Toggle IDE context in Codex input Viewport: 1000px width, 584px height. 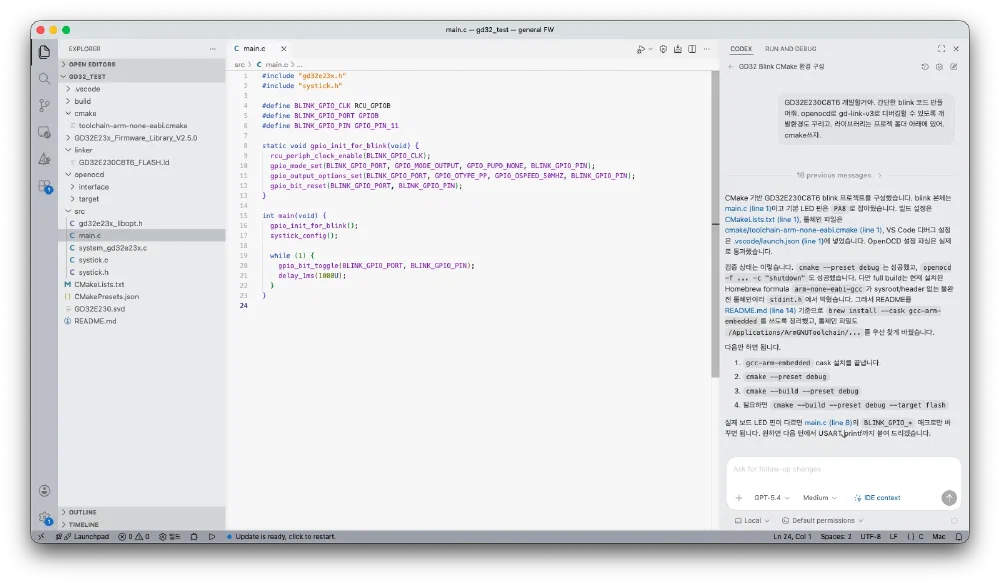pyautogui.click(x=876, y=498)
